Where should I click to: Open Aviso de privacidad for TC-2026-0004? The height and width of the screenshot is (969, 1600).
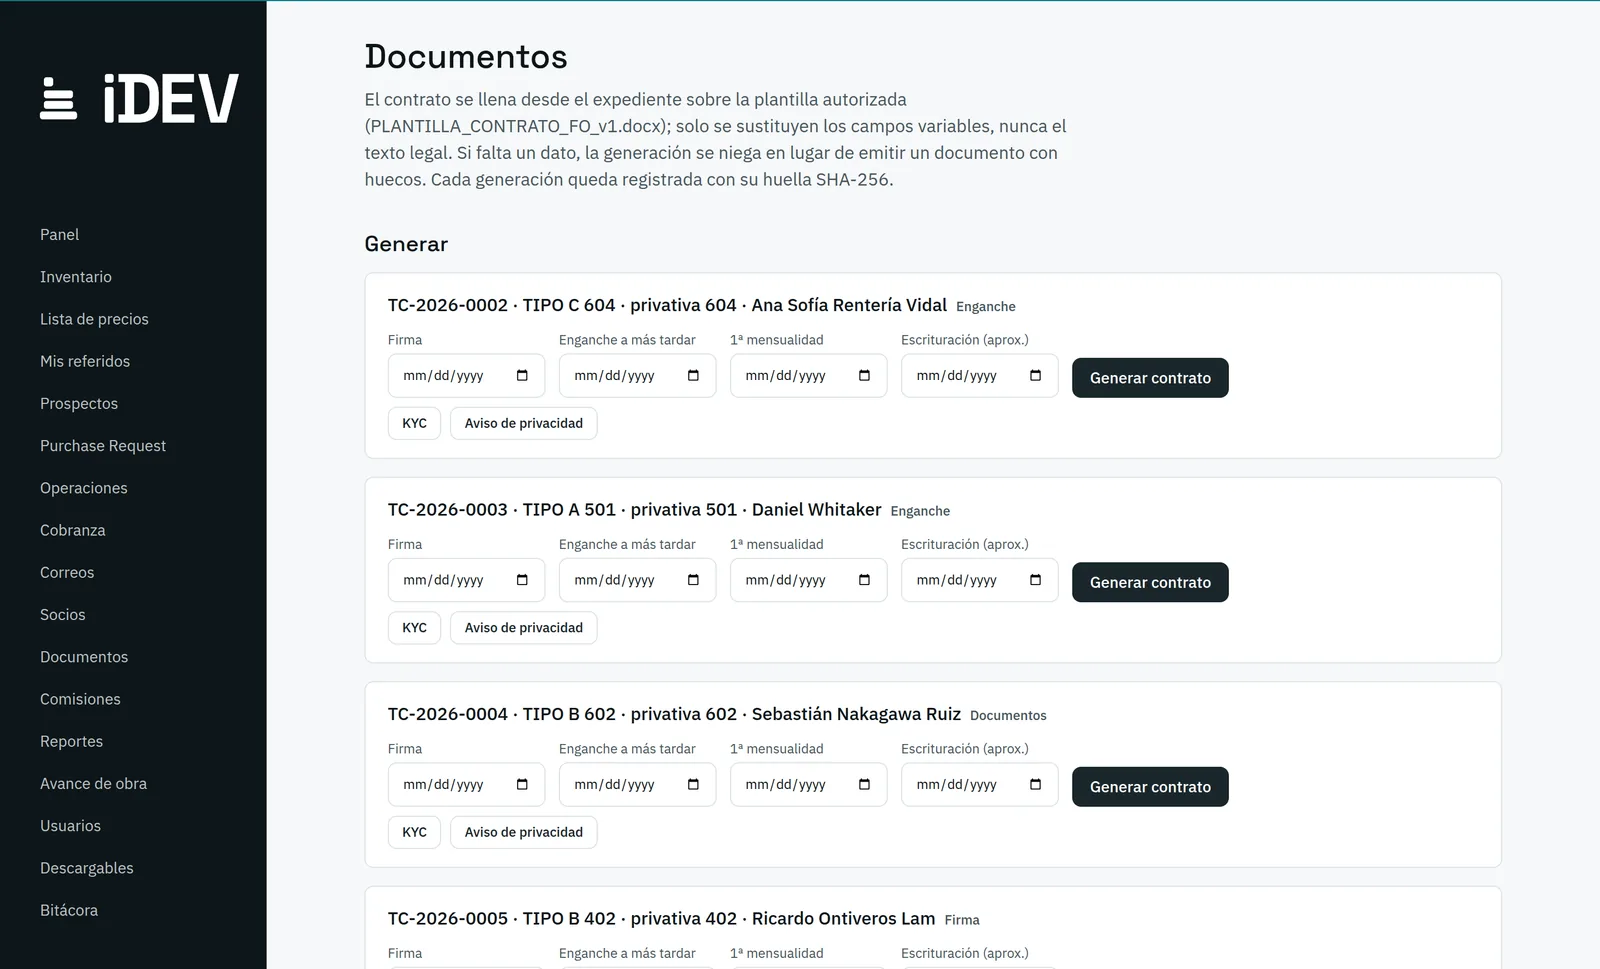point(523,832)
